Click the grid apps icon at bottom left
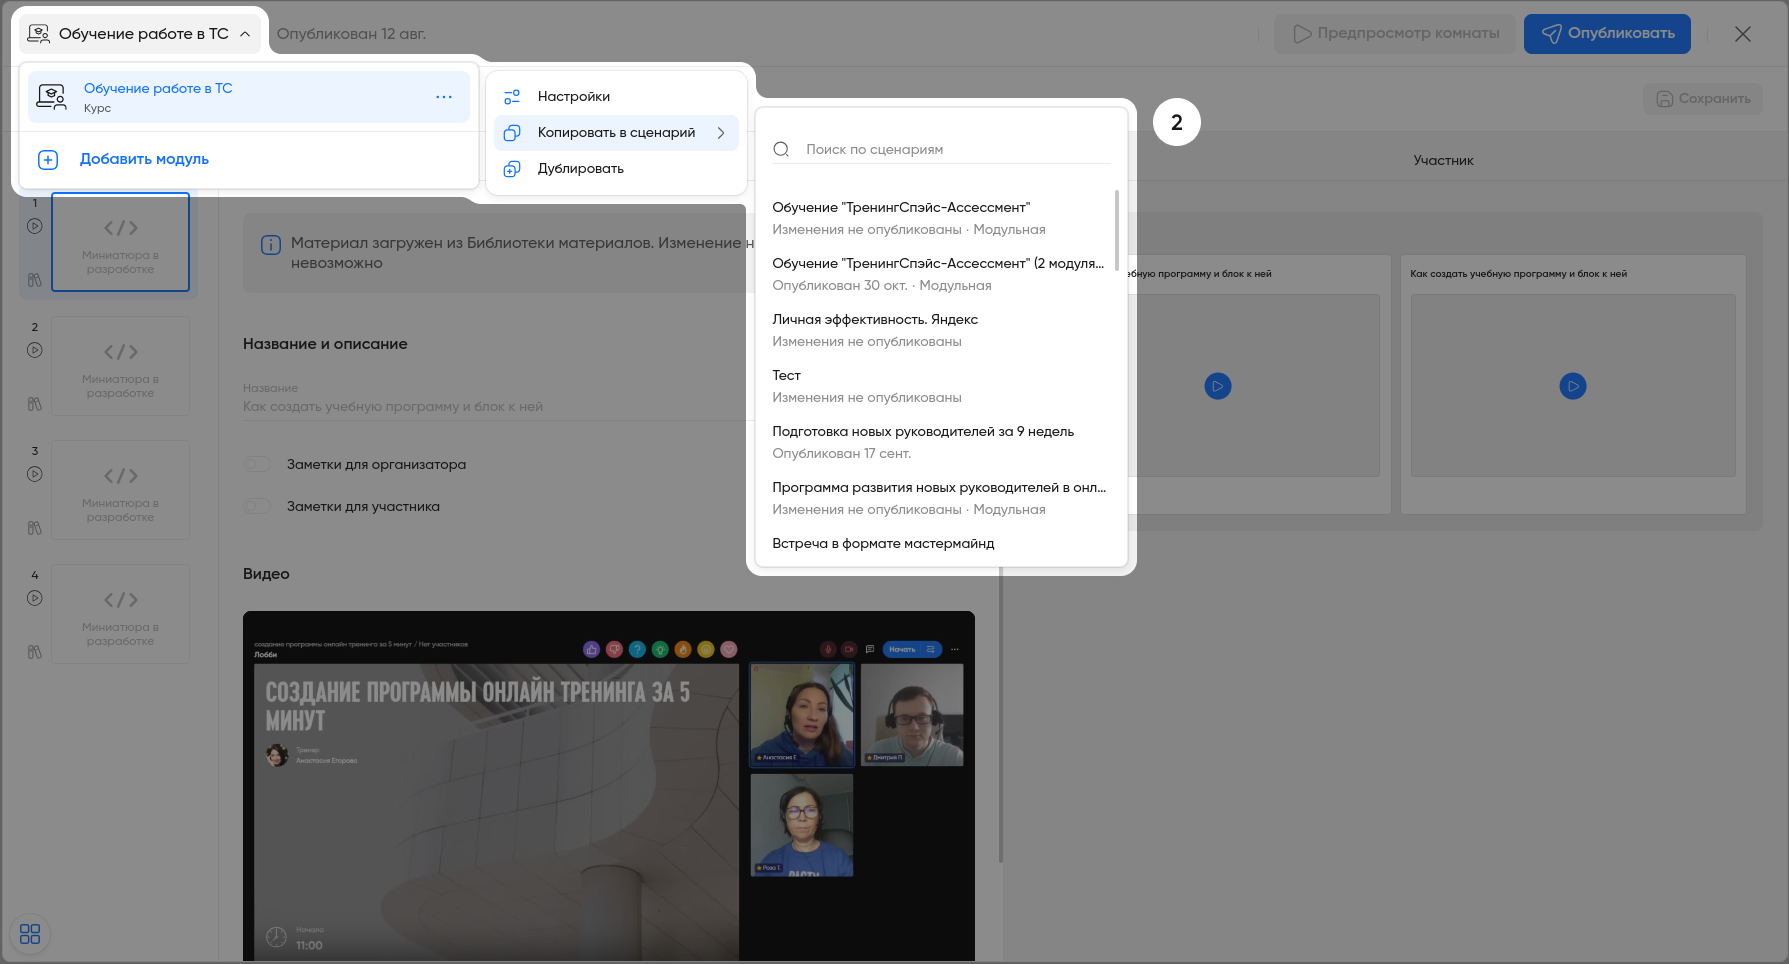The height and width of the screenshot is (964, 1789). pos(30,933)
